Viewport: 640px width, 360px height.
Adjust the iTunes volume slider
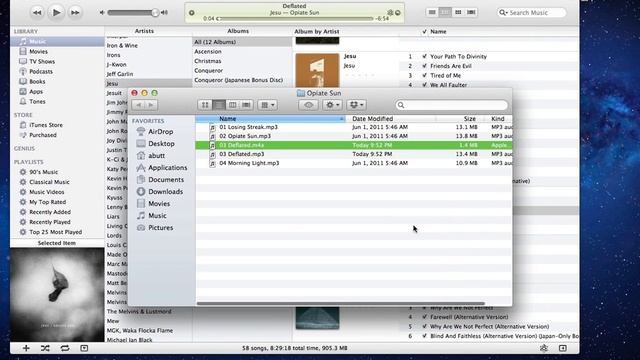131,13
